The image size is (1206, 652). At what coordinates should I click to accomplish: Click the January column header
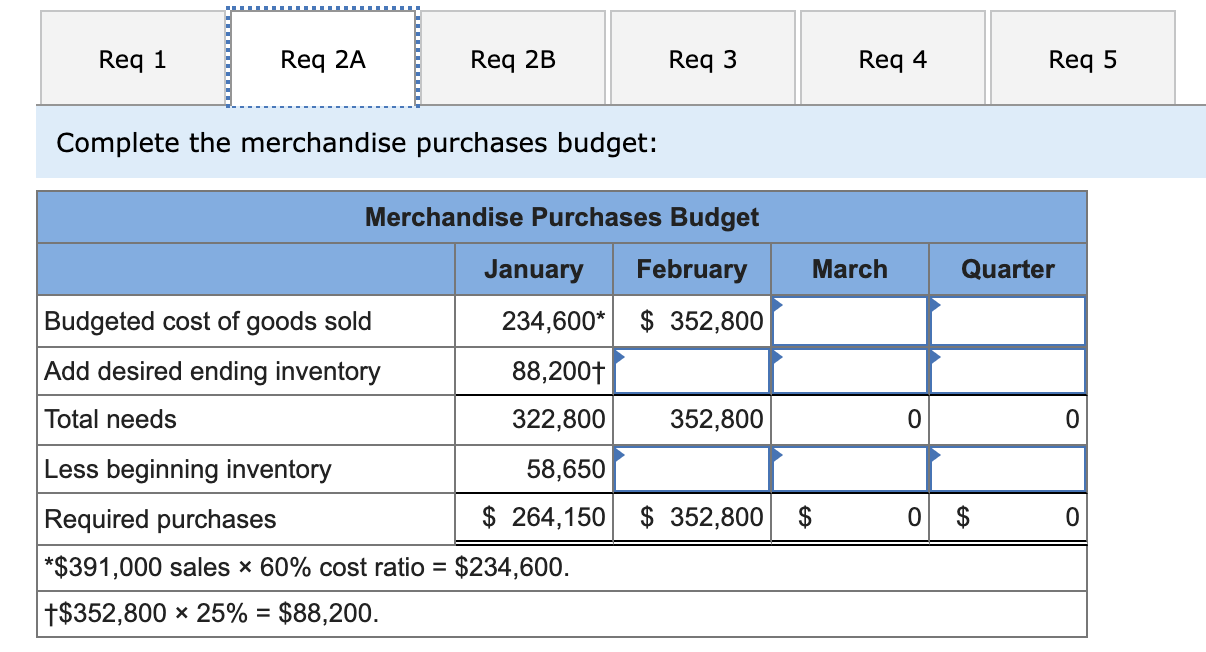[534, 269]
